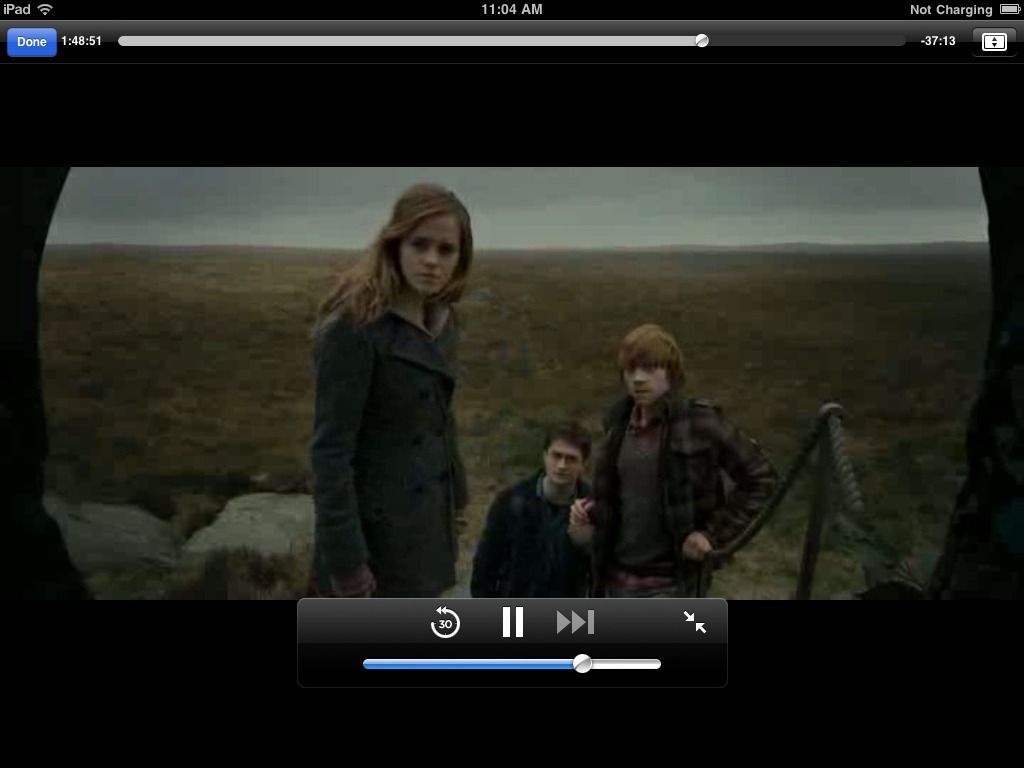
Task: Click the remaining time -37:13
Action: click(938, 40)
